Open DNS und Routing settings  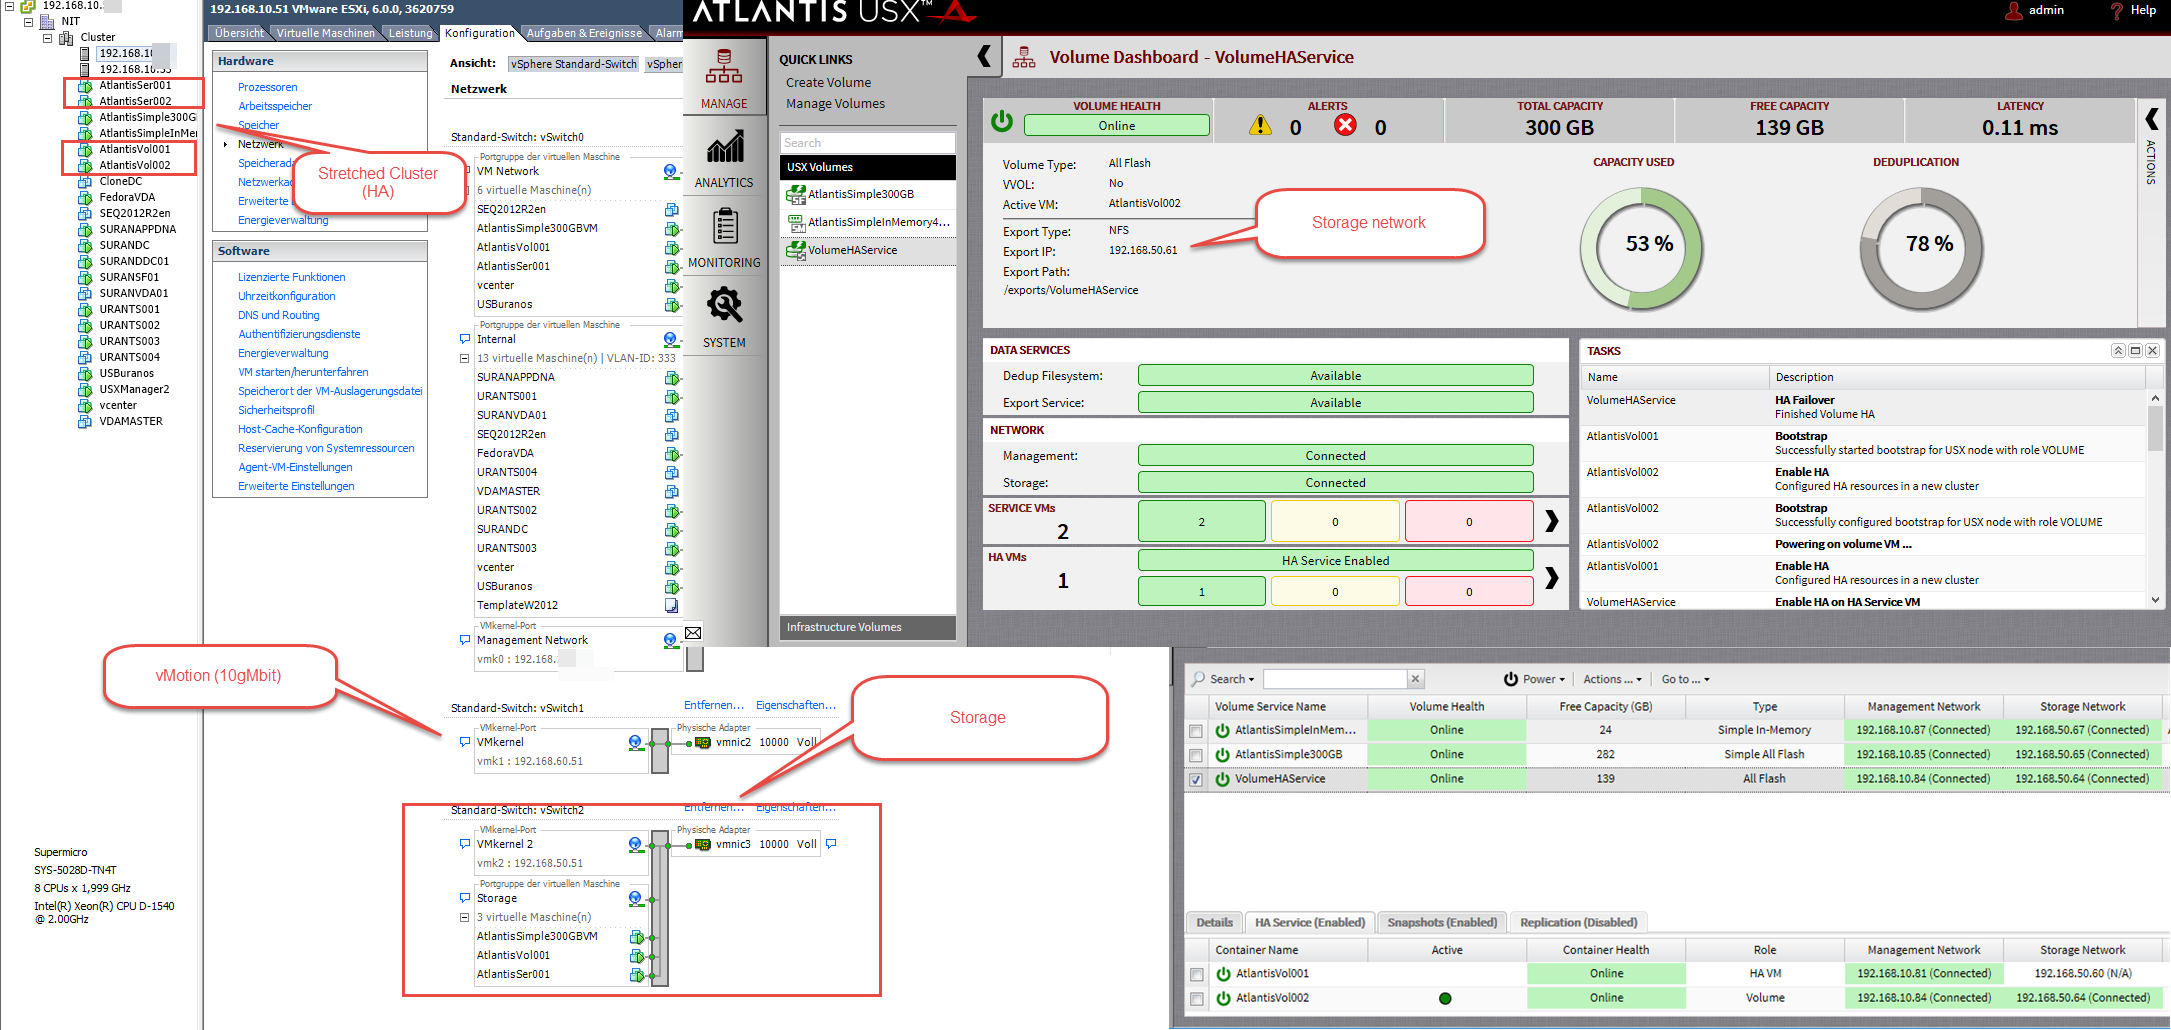click(278, 315)
